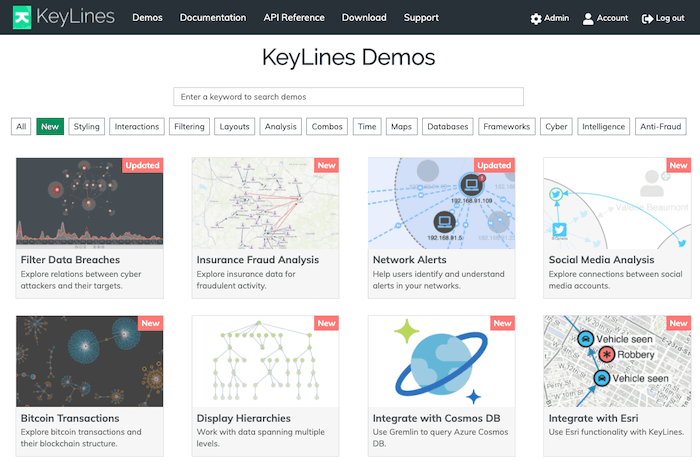Select the Time tag
Image resolution: width=700 pixels, height=460 pixels.
(x=367, y=126)
